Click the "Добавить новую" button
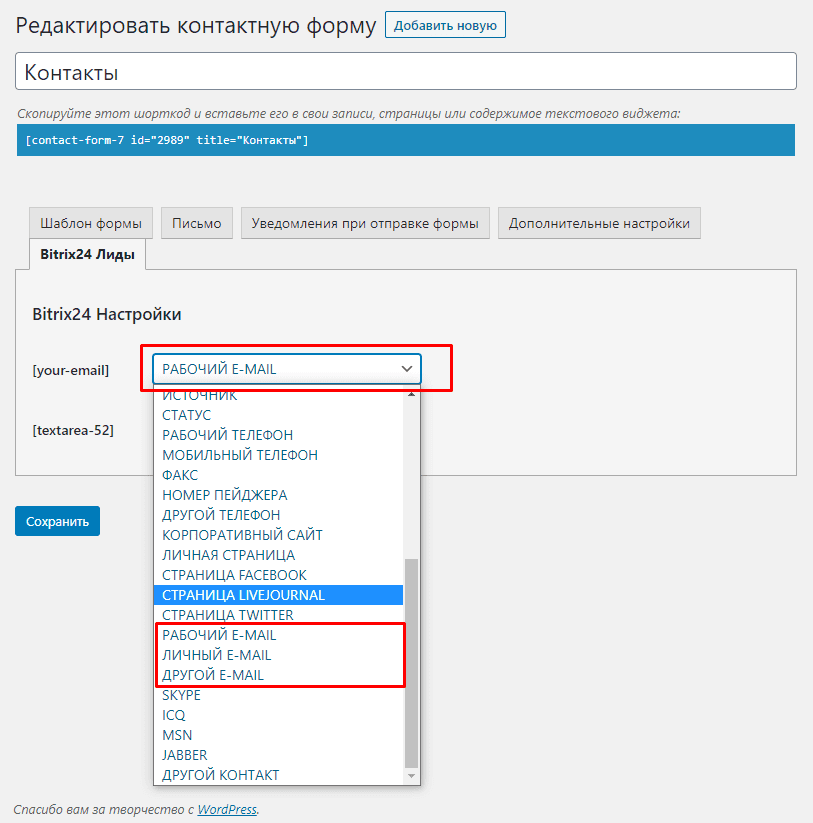Screen dimensions: 813x823 pyautogui.click(x=444, y=25)
